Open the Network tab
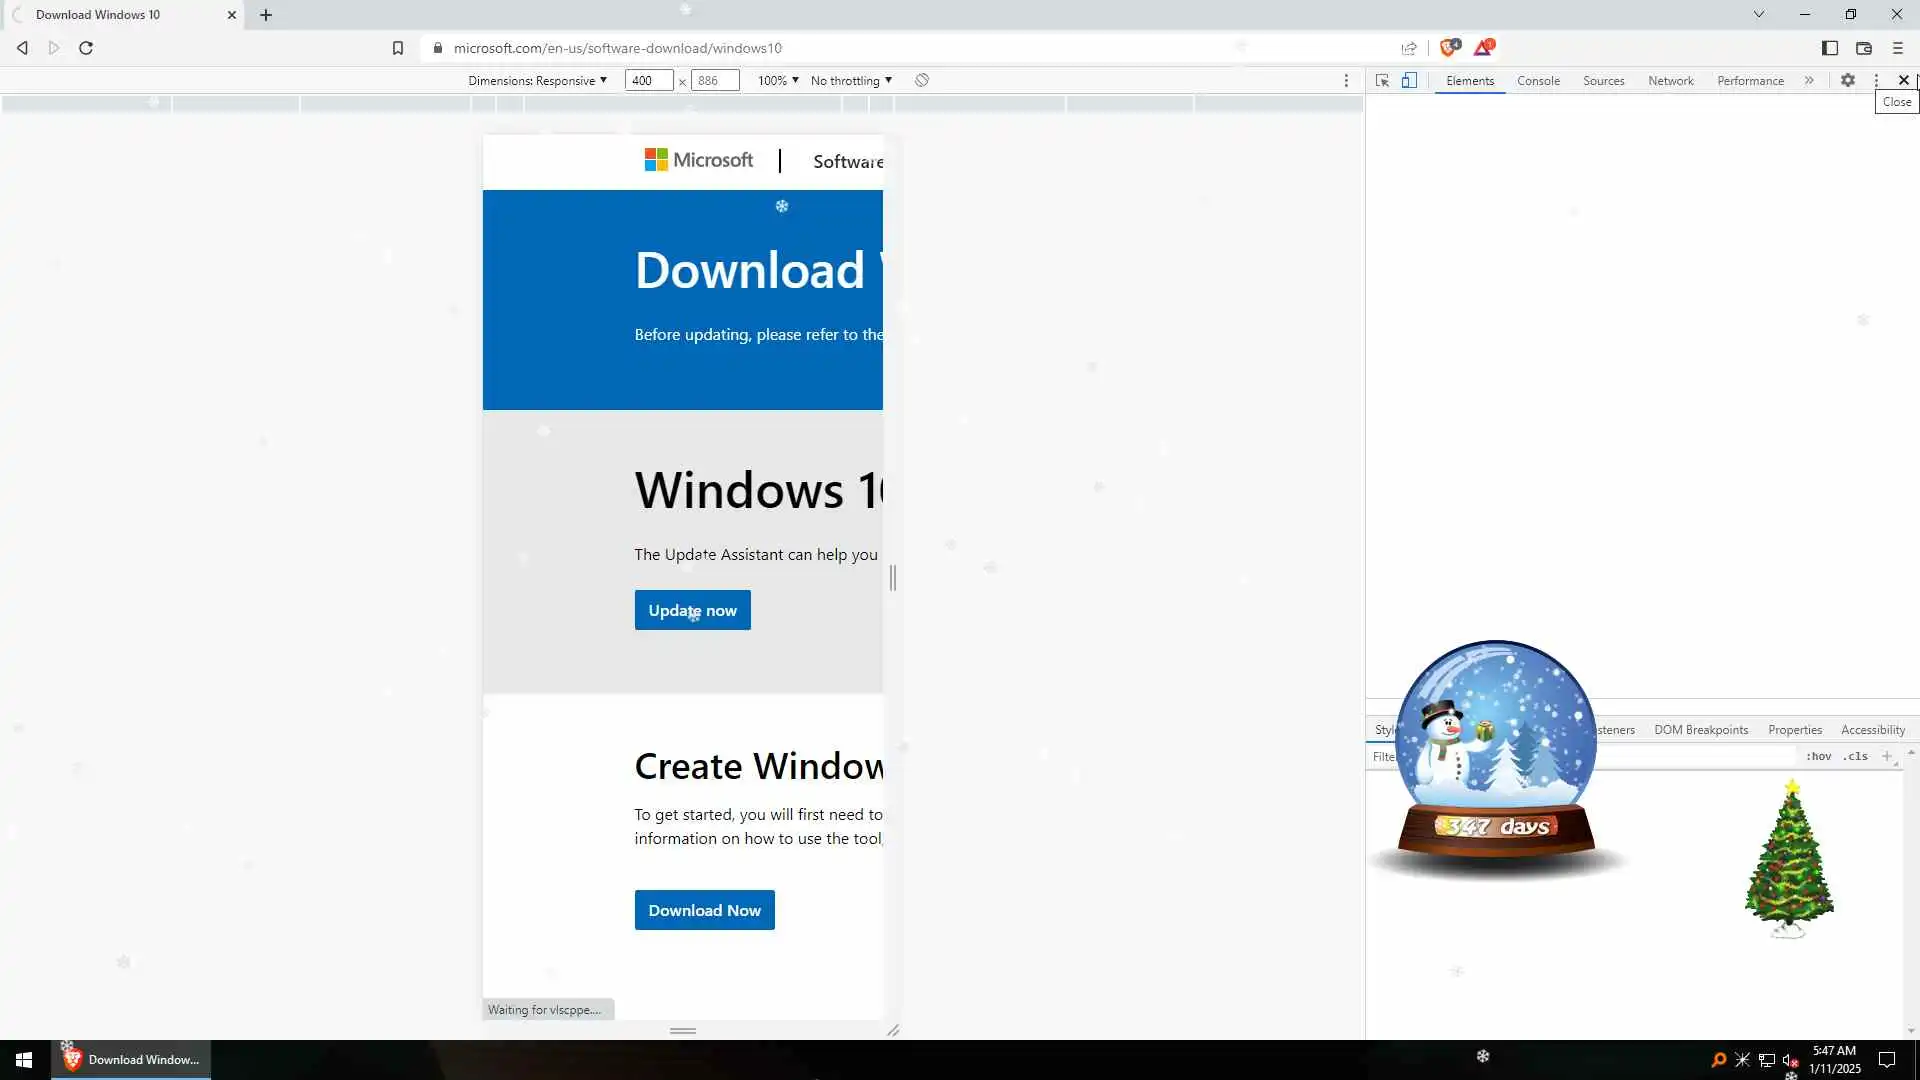Screen dimensions: 1920x1080 1670,81
